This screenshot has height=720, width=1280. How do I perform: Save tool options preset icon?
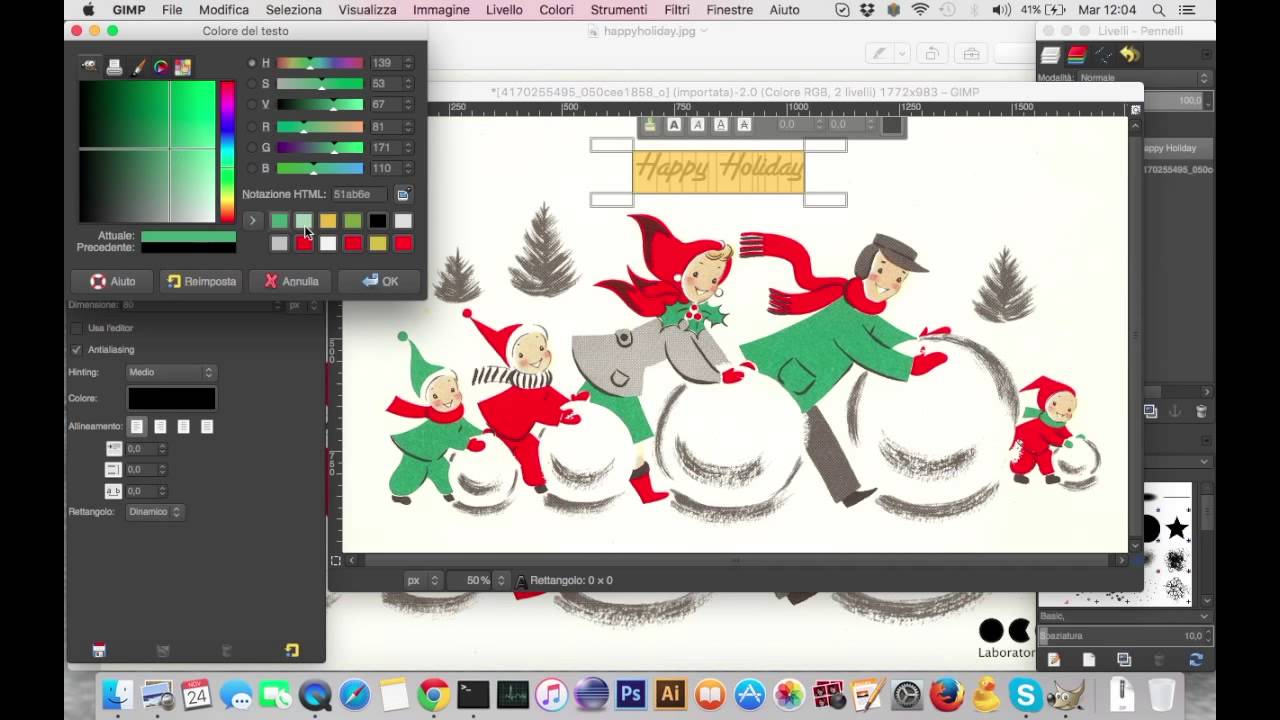pyautogui.click(x=99, y=650)
